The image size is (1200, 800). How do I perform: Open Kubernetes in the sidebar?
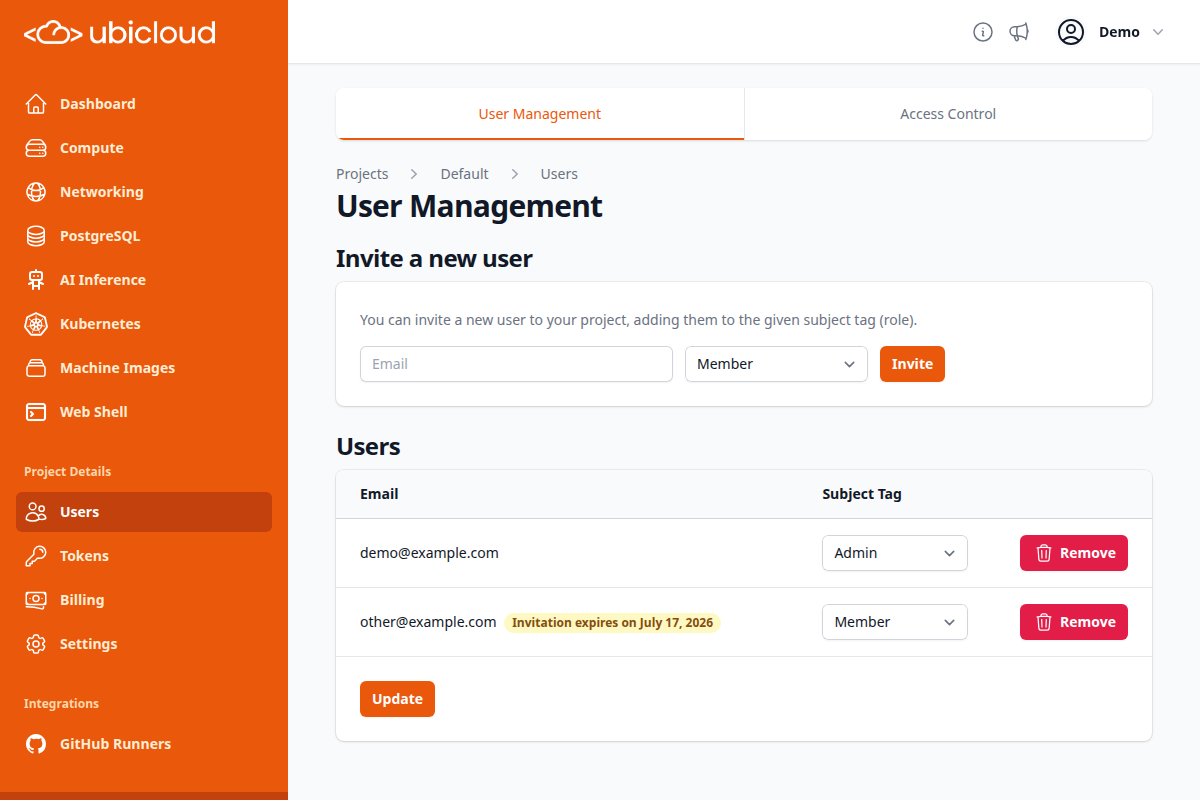click(x=144, y=324)
